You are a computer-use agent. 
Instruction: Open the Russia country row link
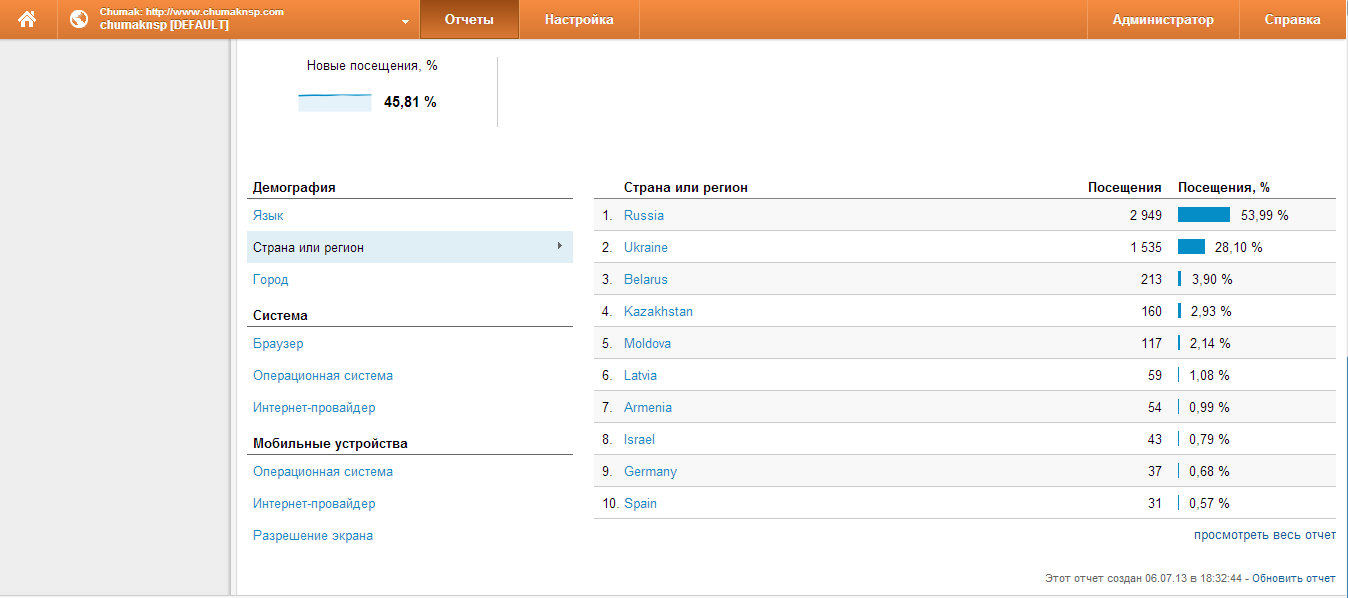[644, 215]
